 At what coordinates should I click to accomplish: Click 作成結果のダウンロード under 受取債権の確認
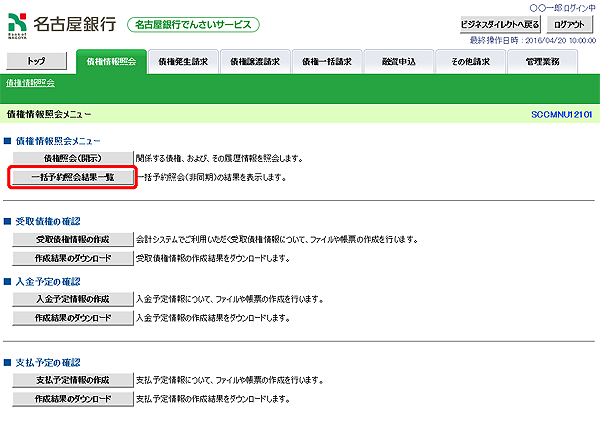73,258
